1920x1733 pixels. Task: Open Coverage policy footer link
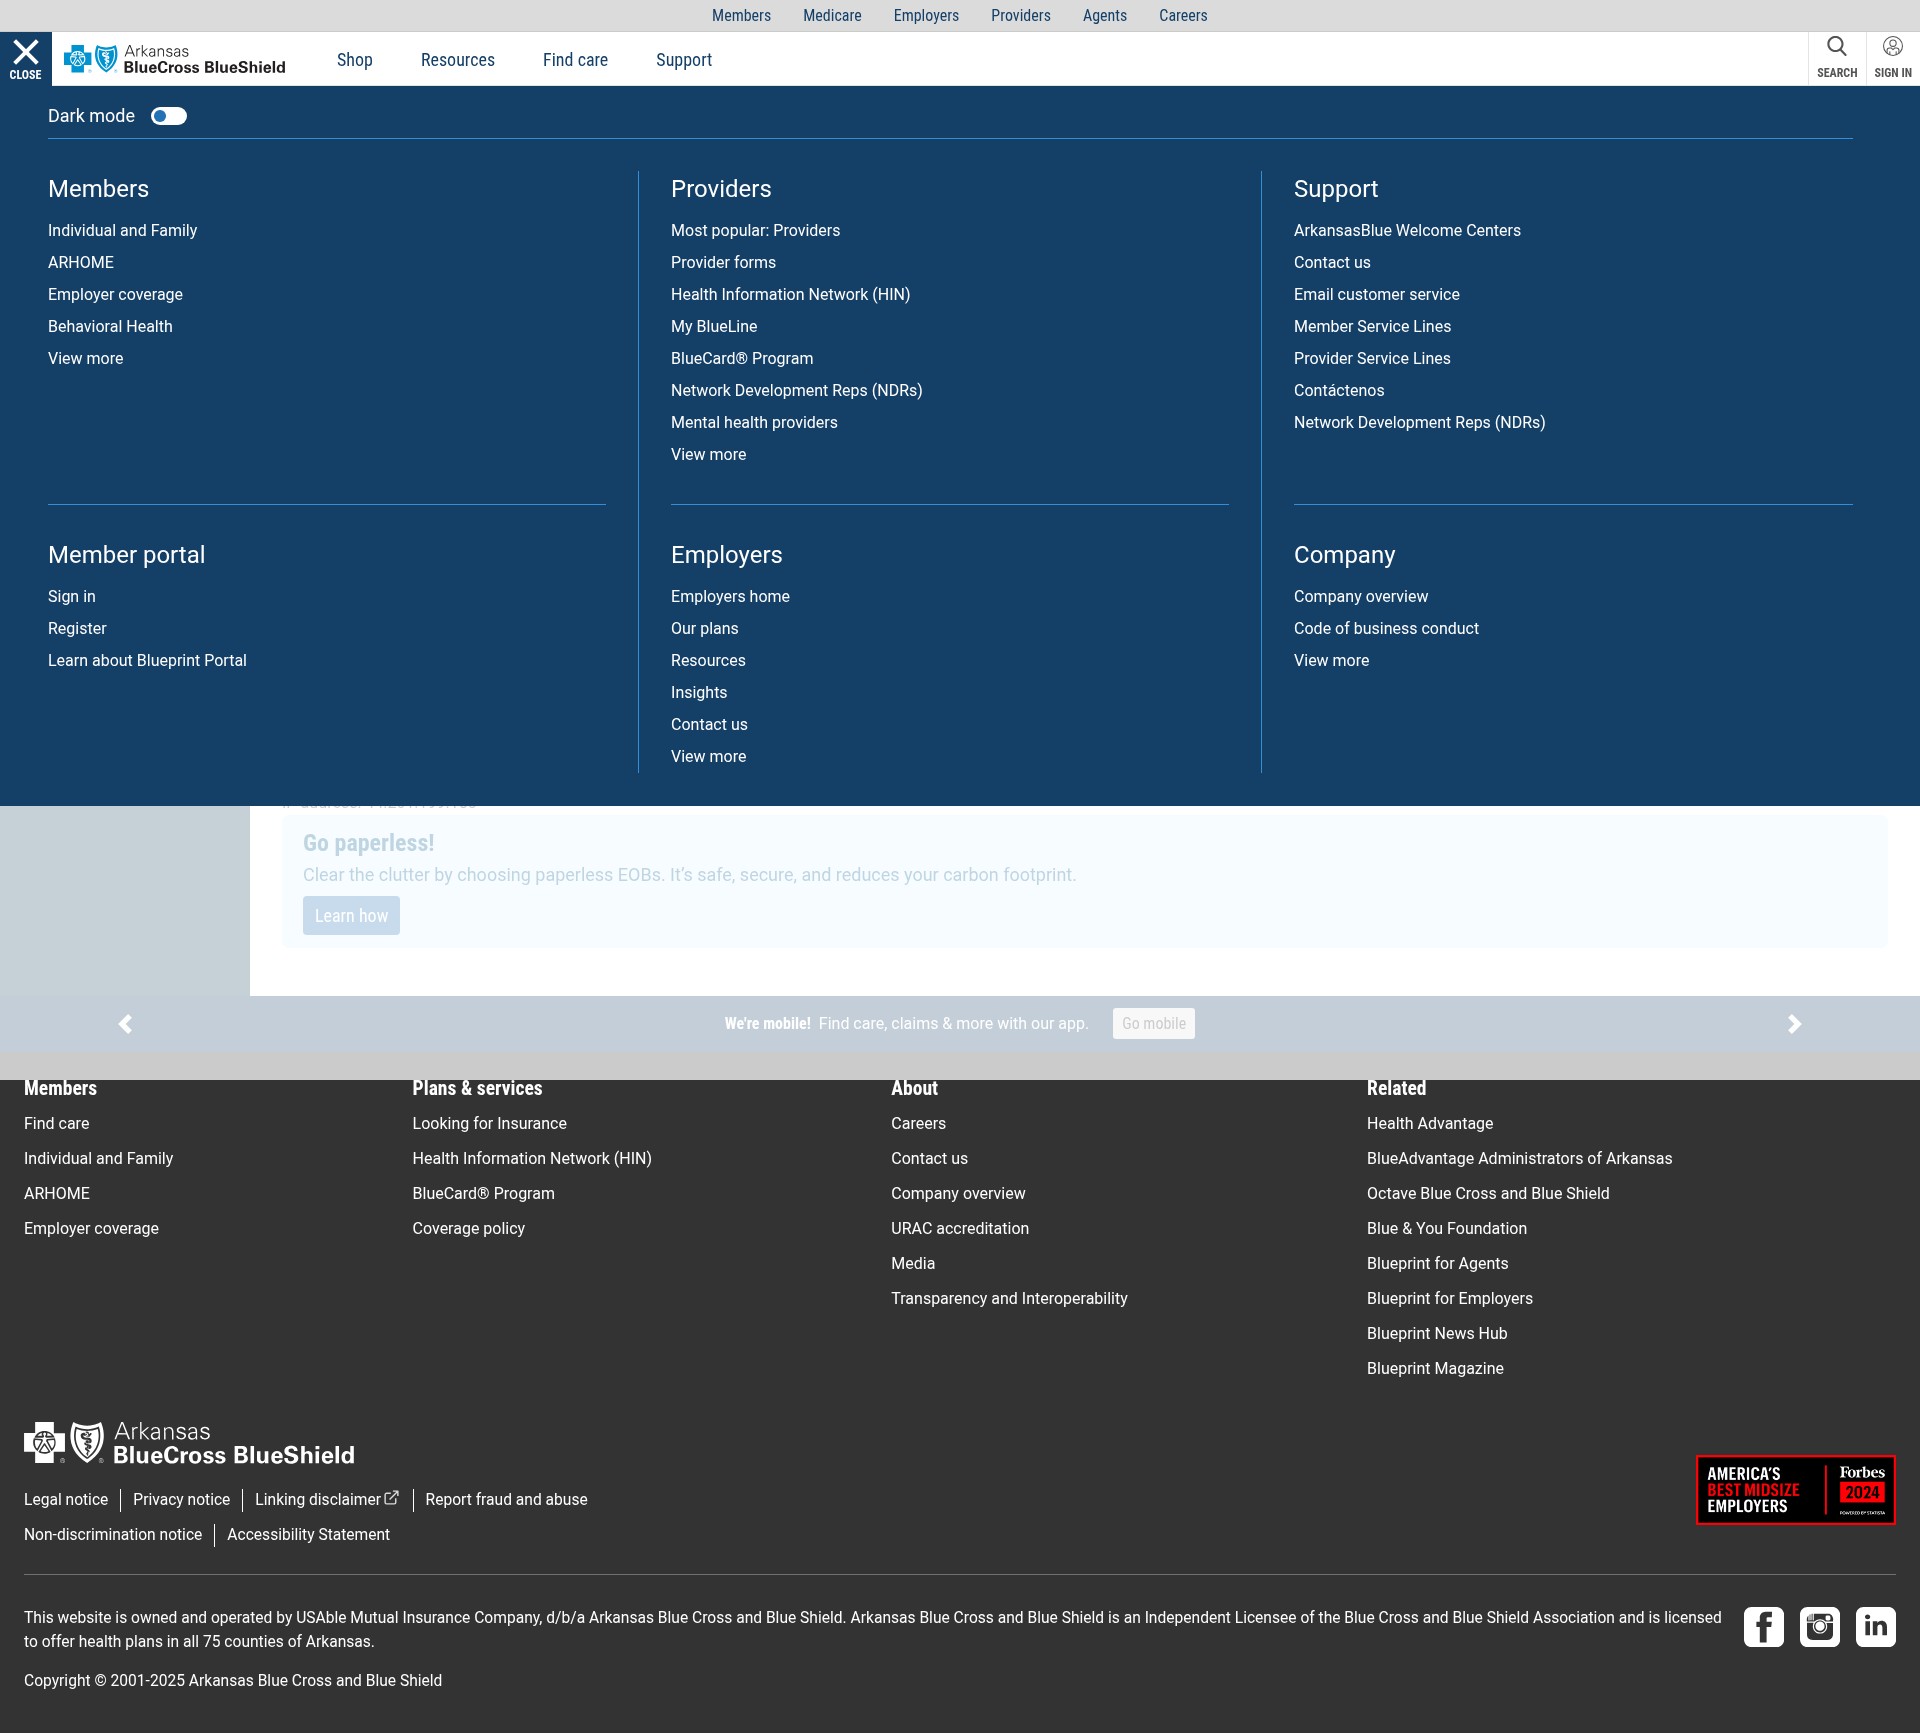(x=468, y=1229)
